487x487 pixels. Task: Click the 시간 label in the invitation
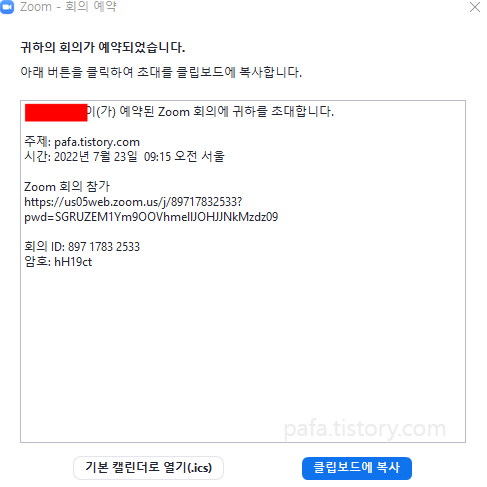37,156
